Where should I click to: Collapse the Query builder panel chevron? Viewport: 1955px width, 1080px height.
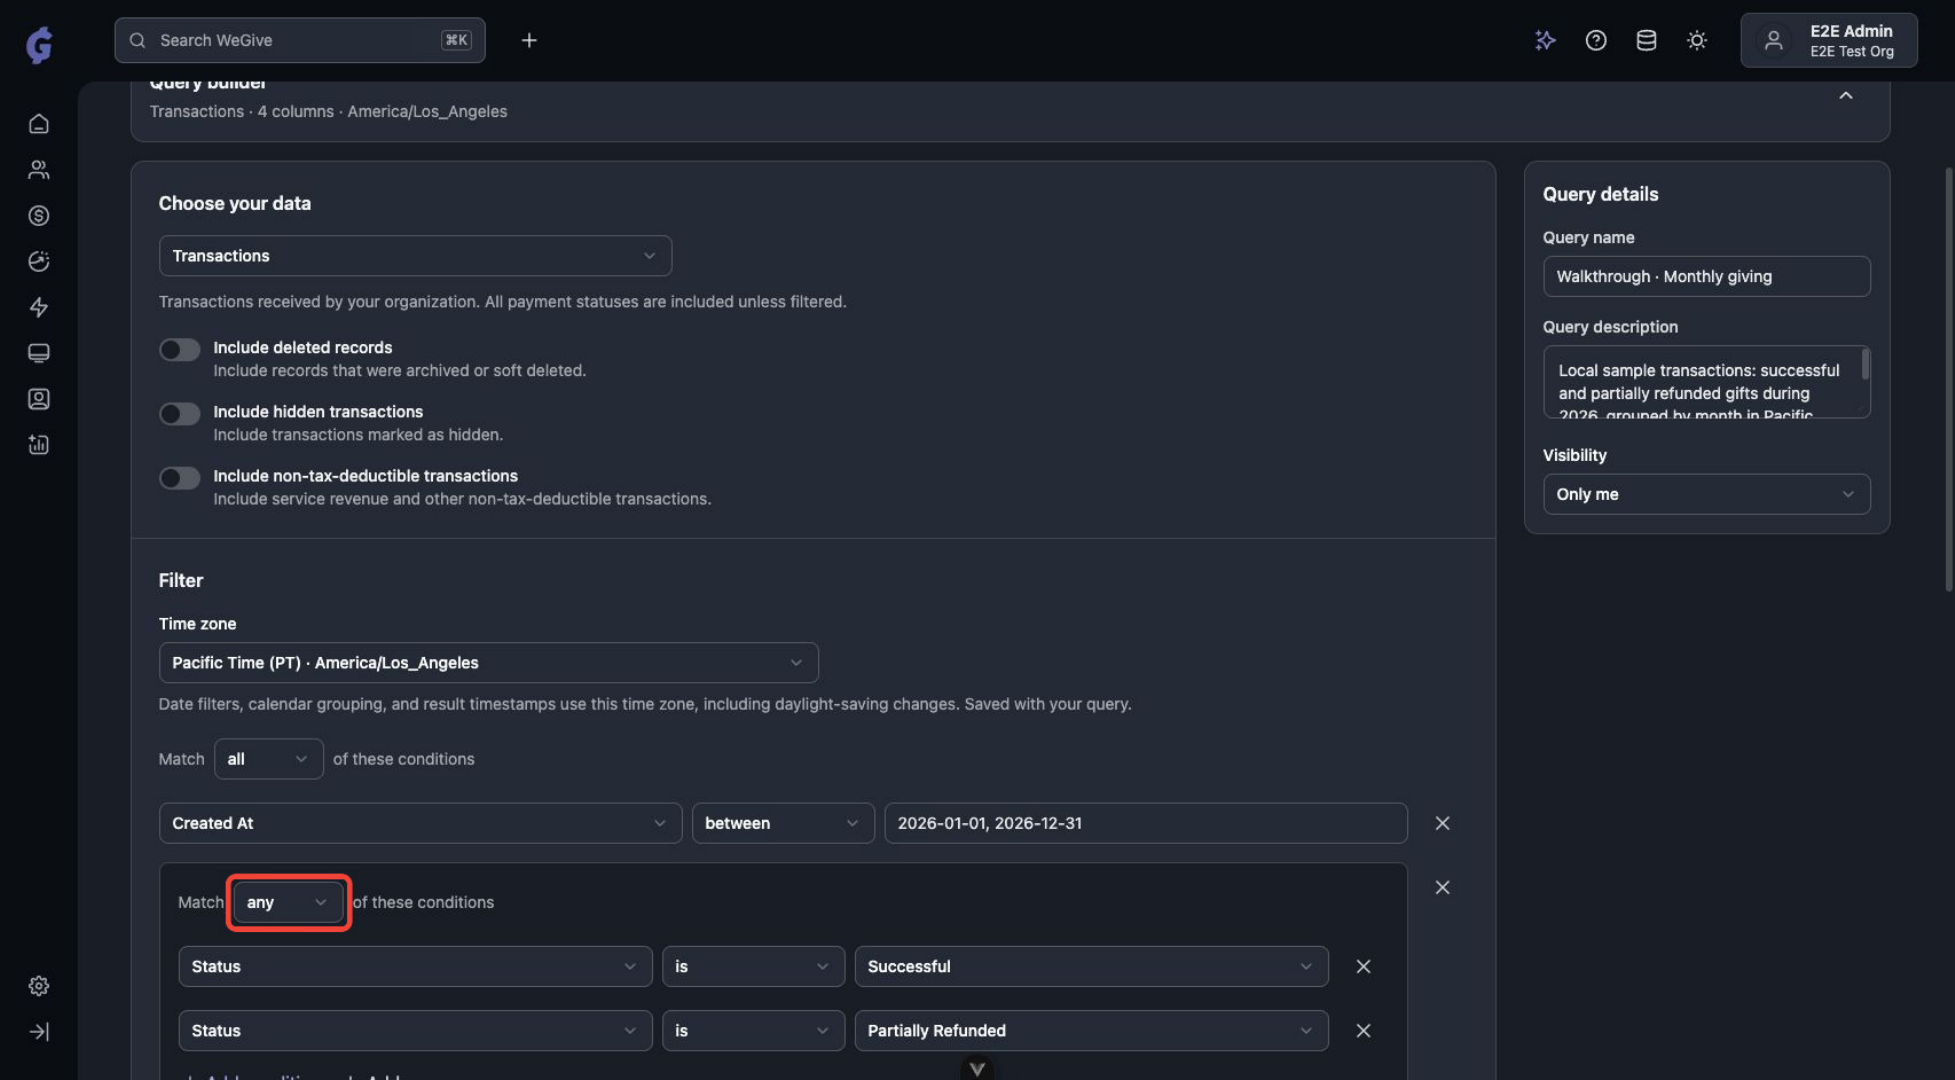tap(1846, 95)
